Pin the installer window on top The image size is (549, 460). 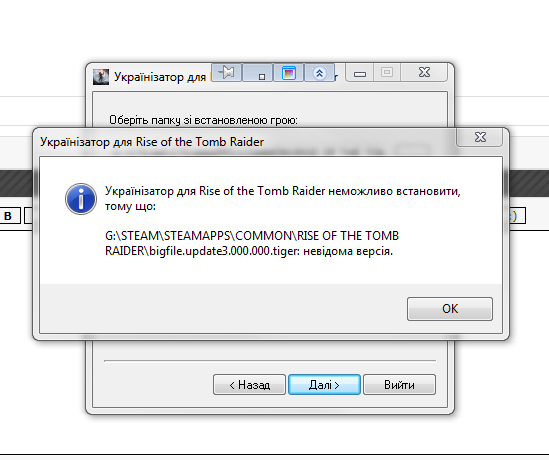tap(227, 72)
